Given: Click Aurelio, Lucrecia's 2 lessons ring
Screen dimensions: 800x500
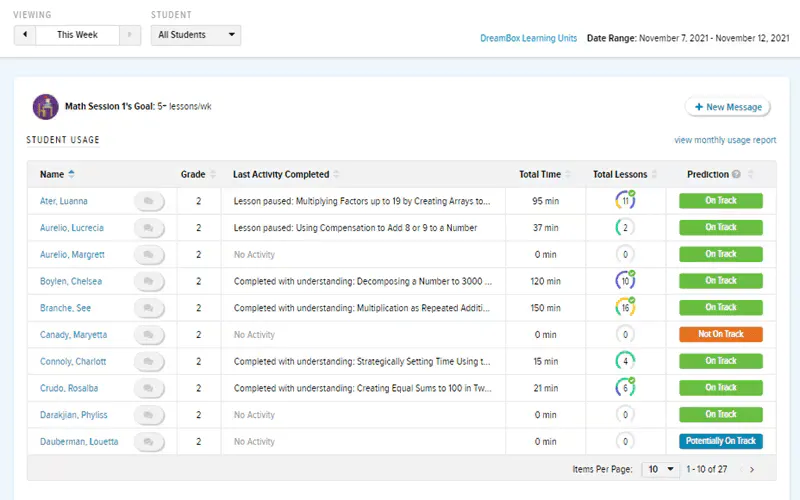Looking at the screenshot, I should 626,228.
